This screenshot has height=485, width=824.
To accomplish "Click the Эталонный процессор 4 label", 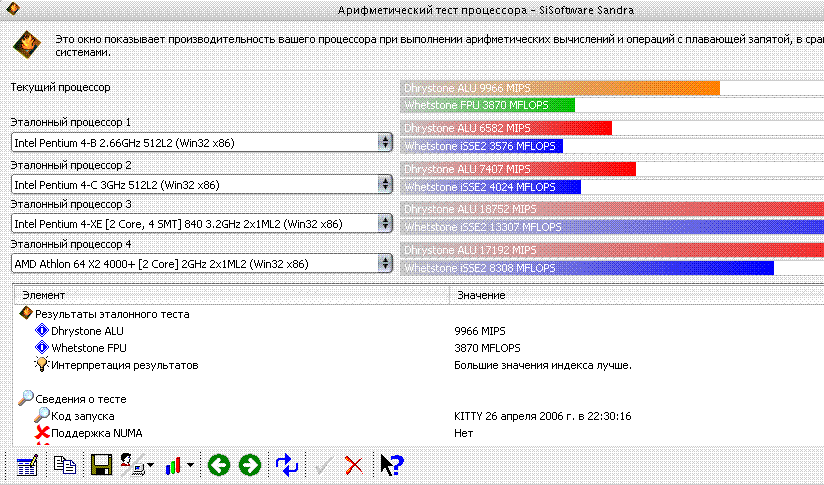I will (70, 244).
